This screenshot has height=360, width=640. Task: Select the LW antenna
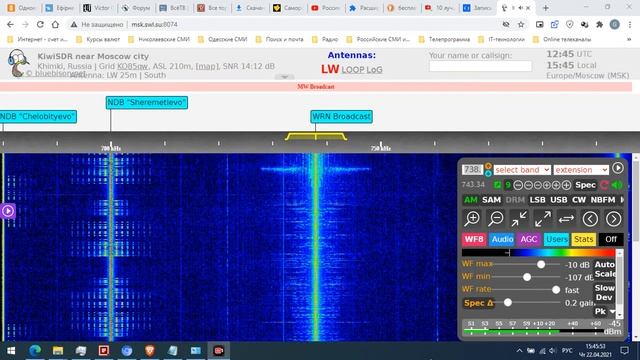coord(330,69)
